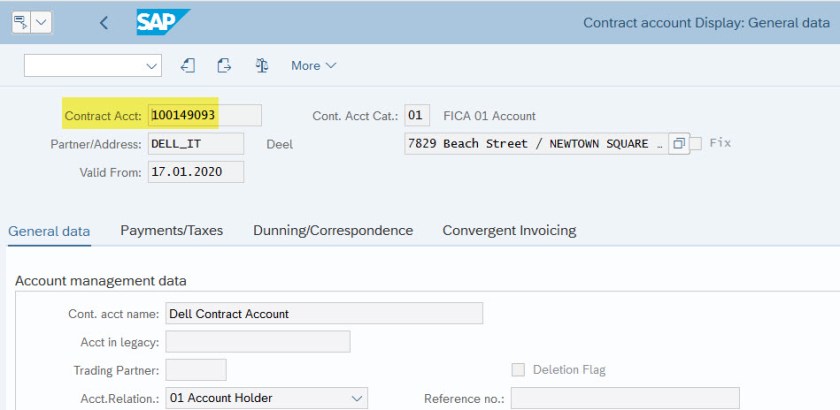
Task: Click the back arrow in the header
Action: (x=104, y=22)
